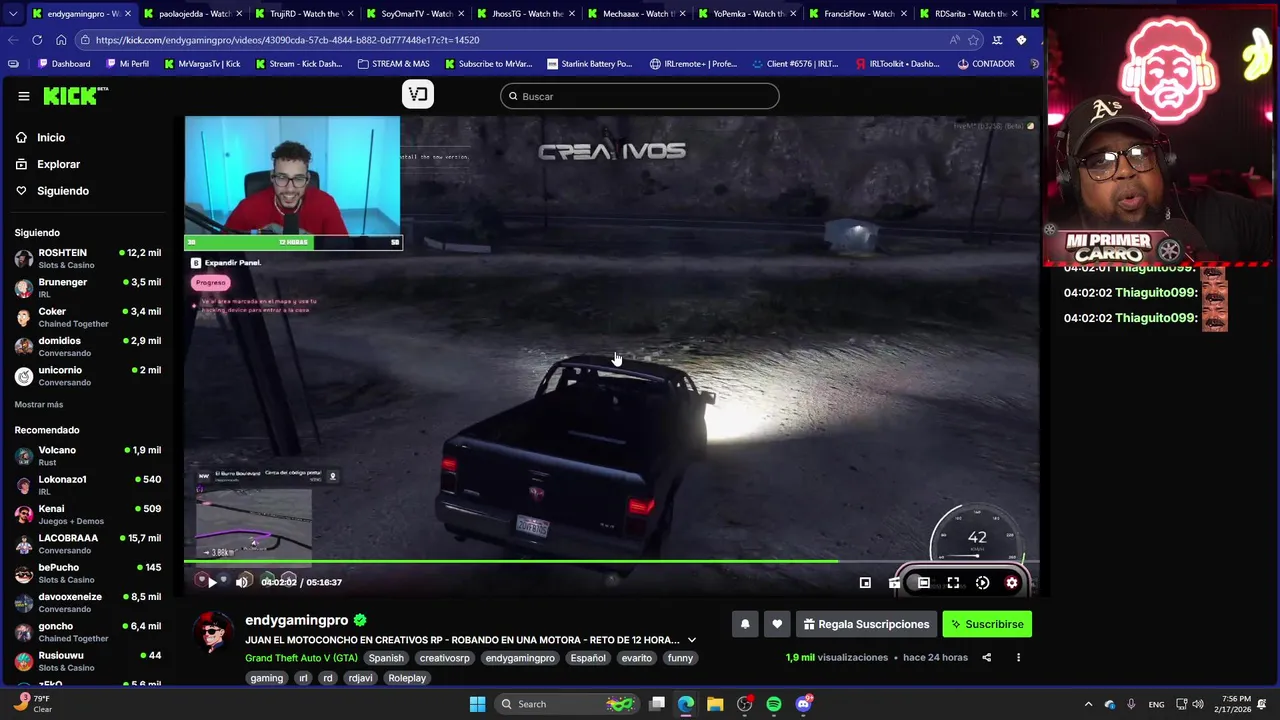1280x720 pixels.
Task: Toggle mini player mode
Action: [x=865, y=583]
